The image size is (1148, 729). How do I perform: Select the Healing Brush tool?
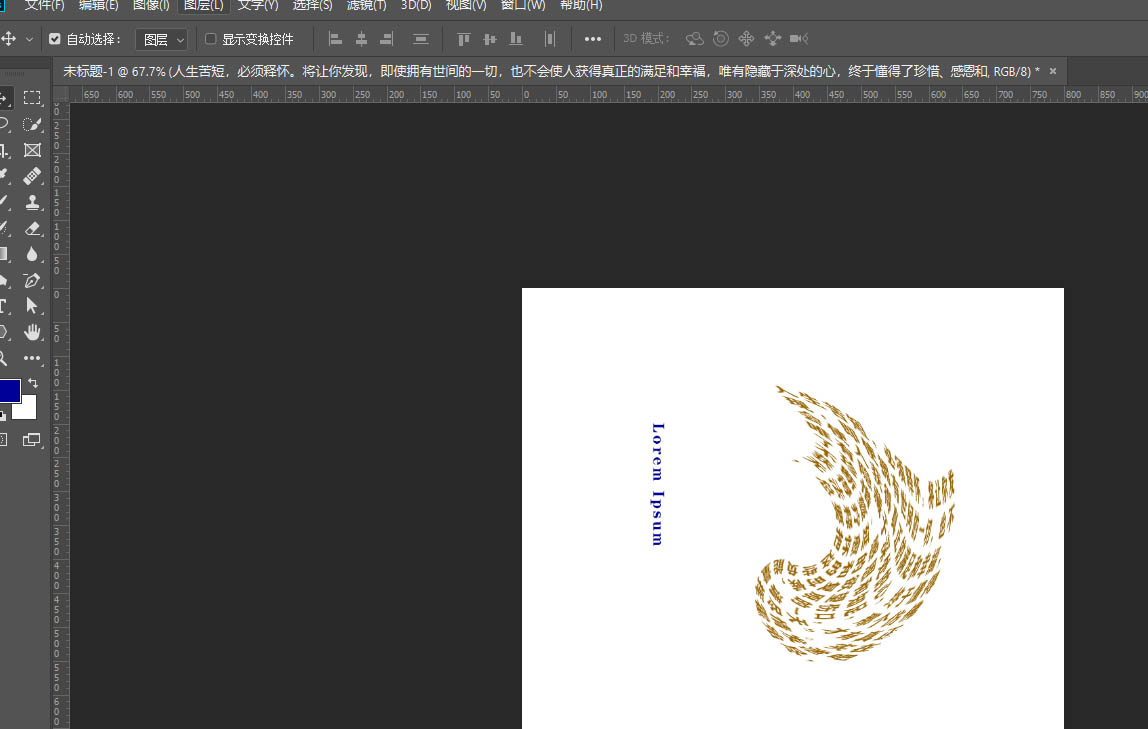[x=31, y=176]
